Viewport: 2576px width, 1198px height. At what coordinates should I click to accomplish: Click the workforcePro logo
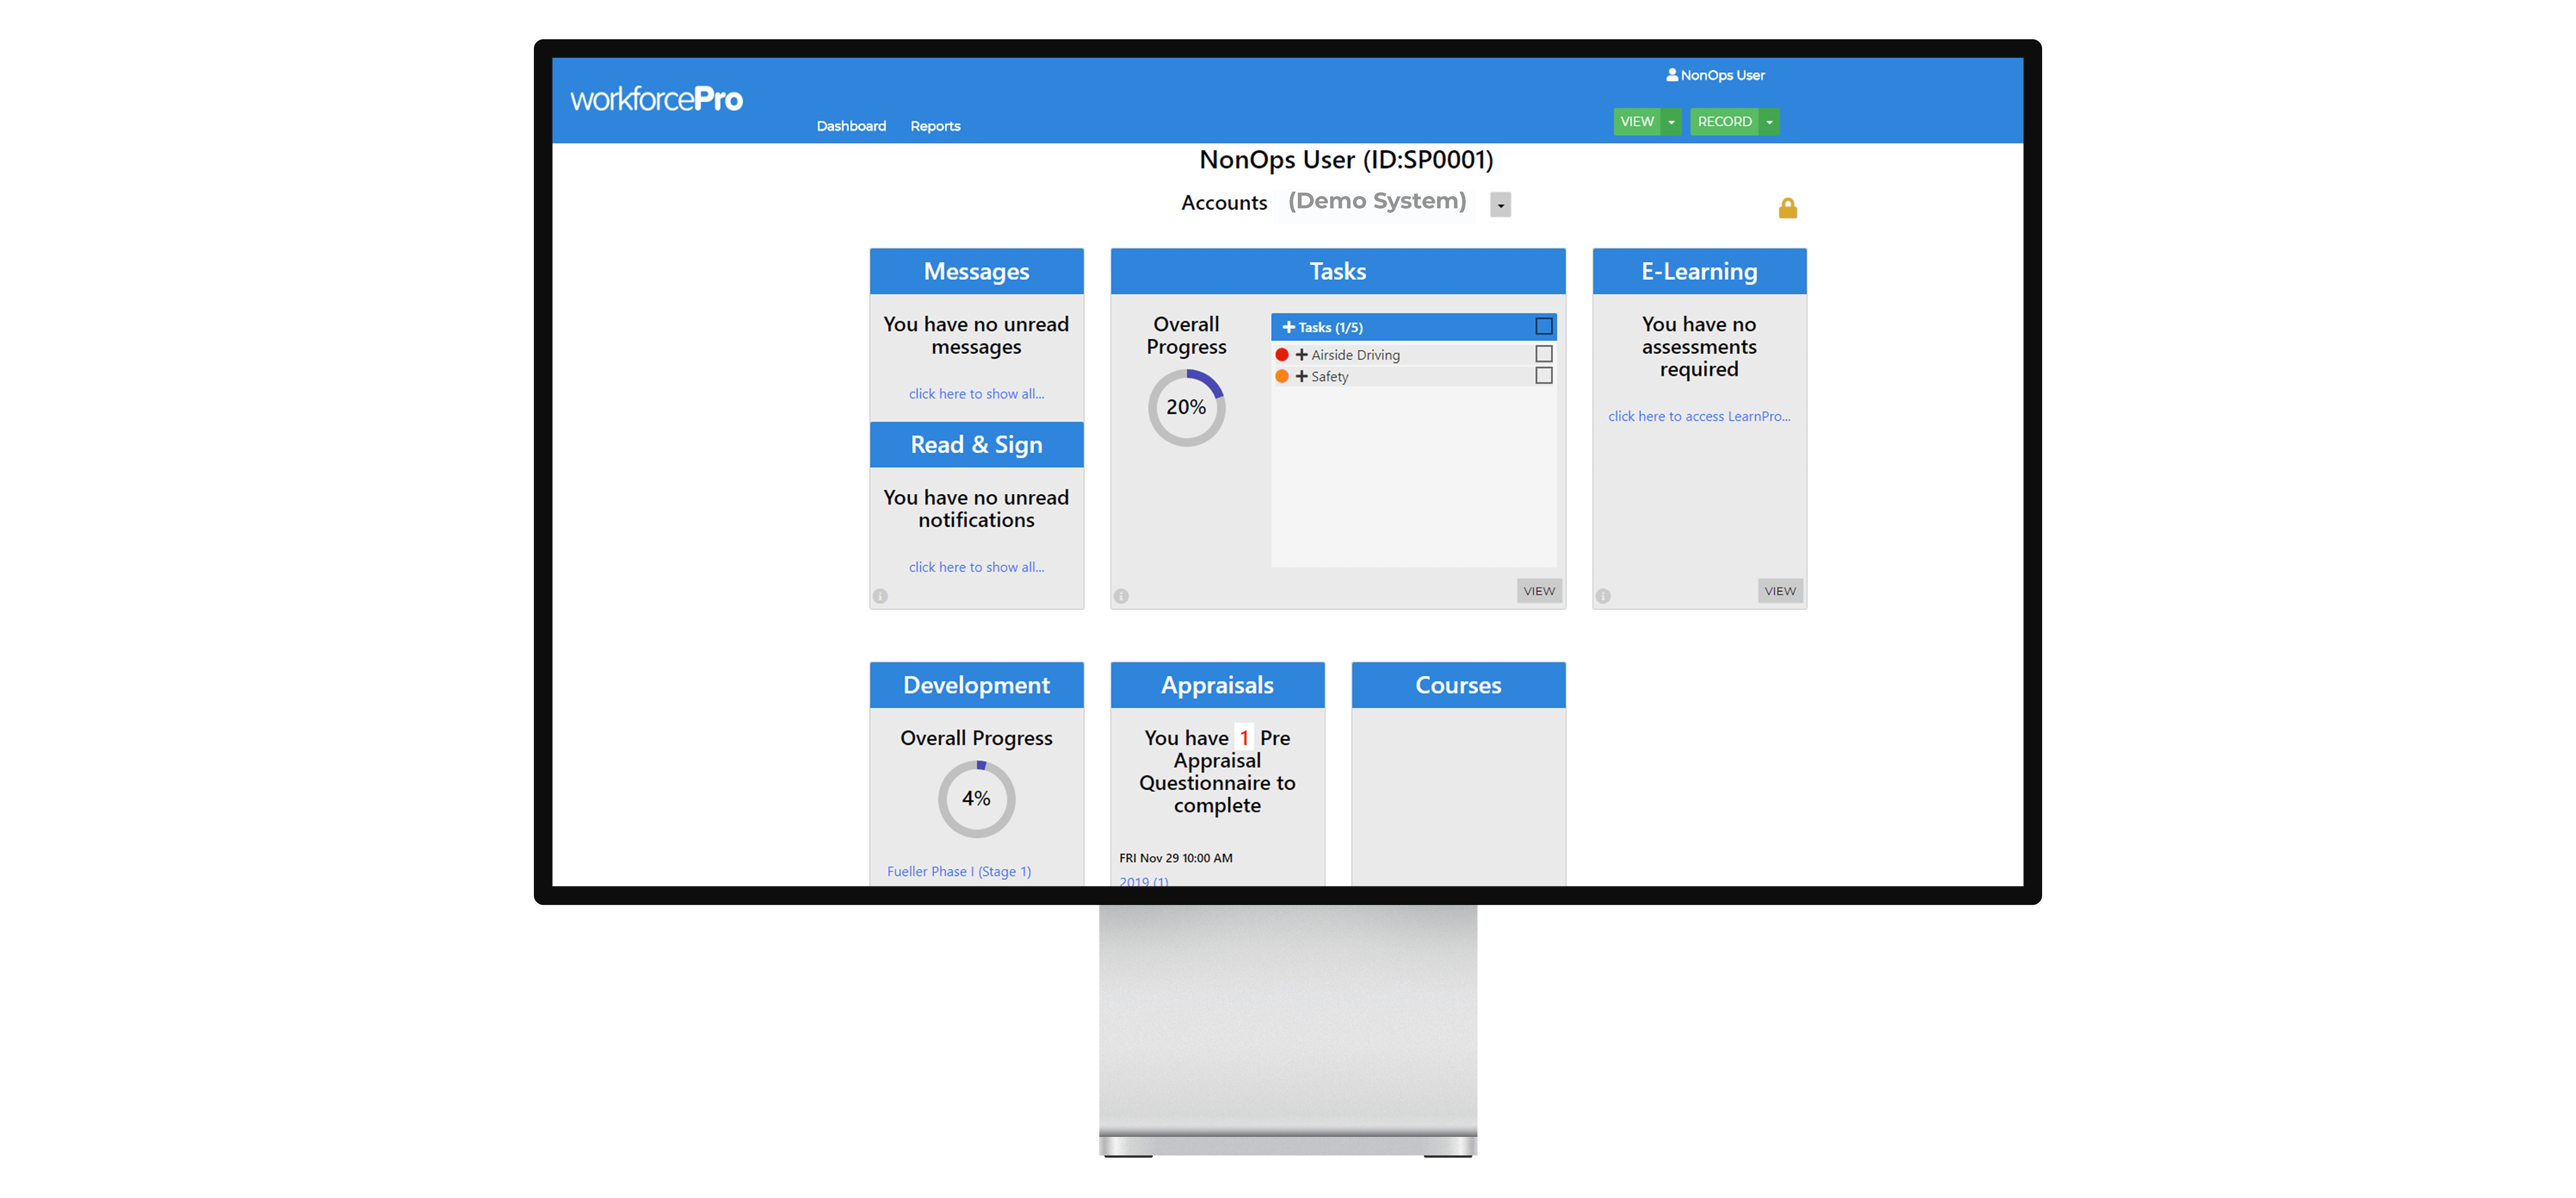pos(656,99)
